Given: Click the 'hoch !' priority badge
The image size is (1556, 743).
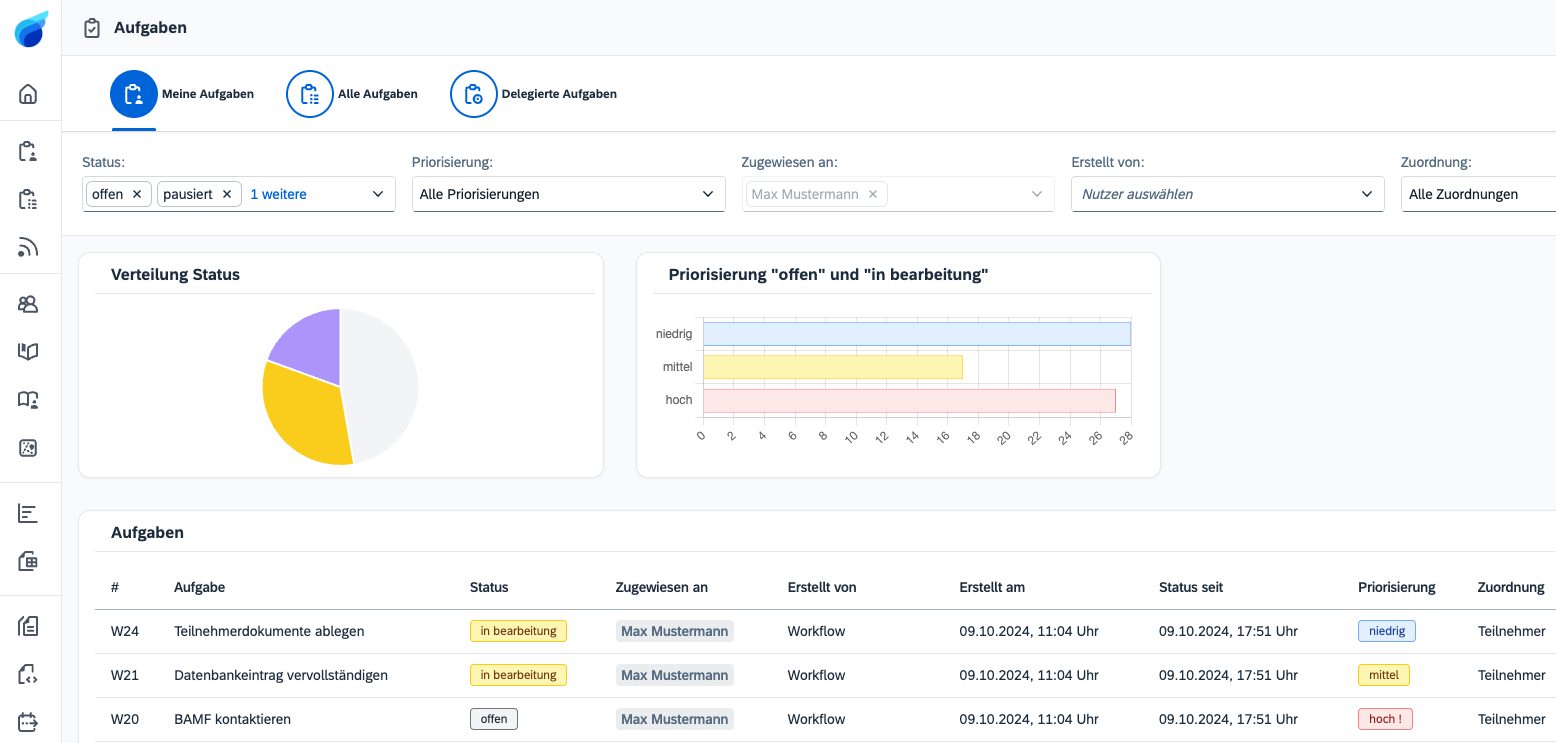Looking at the screenshot, I should [x=1385, y=719].
